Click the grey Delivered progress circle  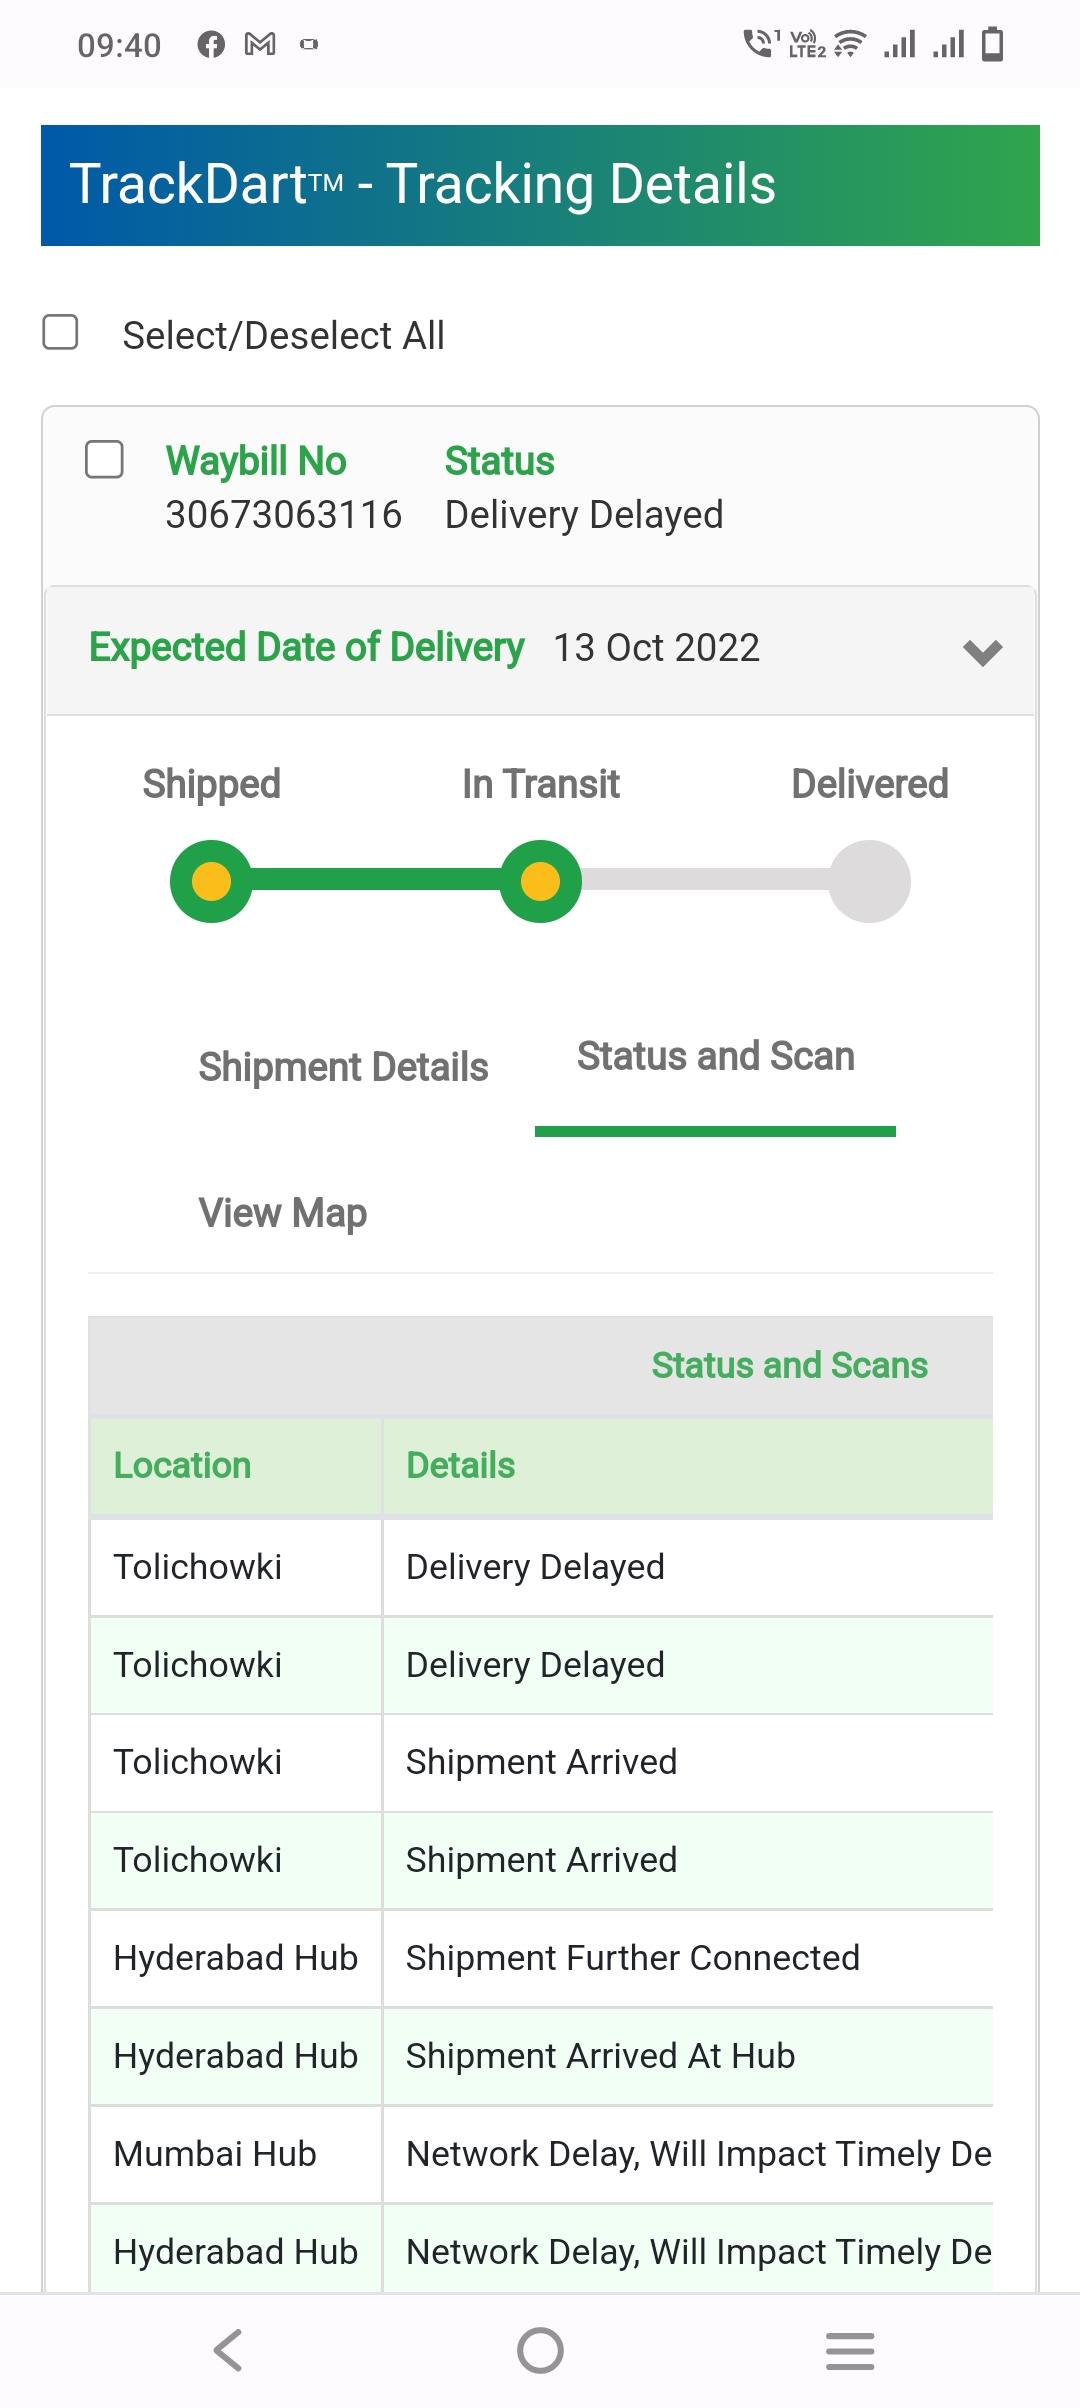point(870,881)
